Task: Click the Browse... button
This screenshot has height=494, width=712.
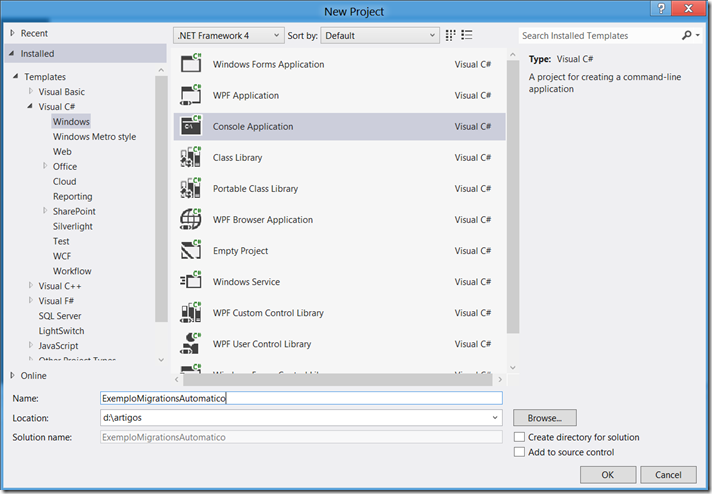Action: 544,418
